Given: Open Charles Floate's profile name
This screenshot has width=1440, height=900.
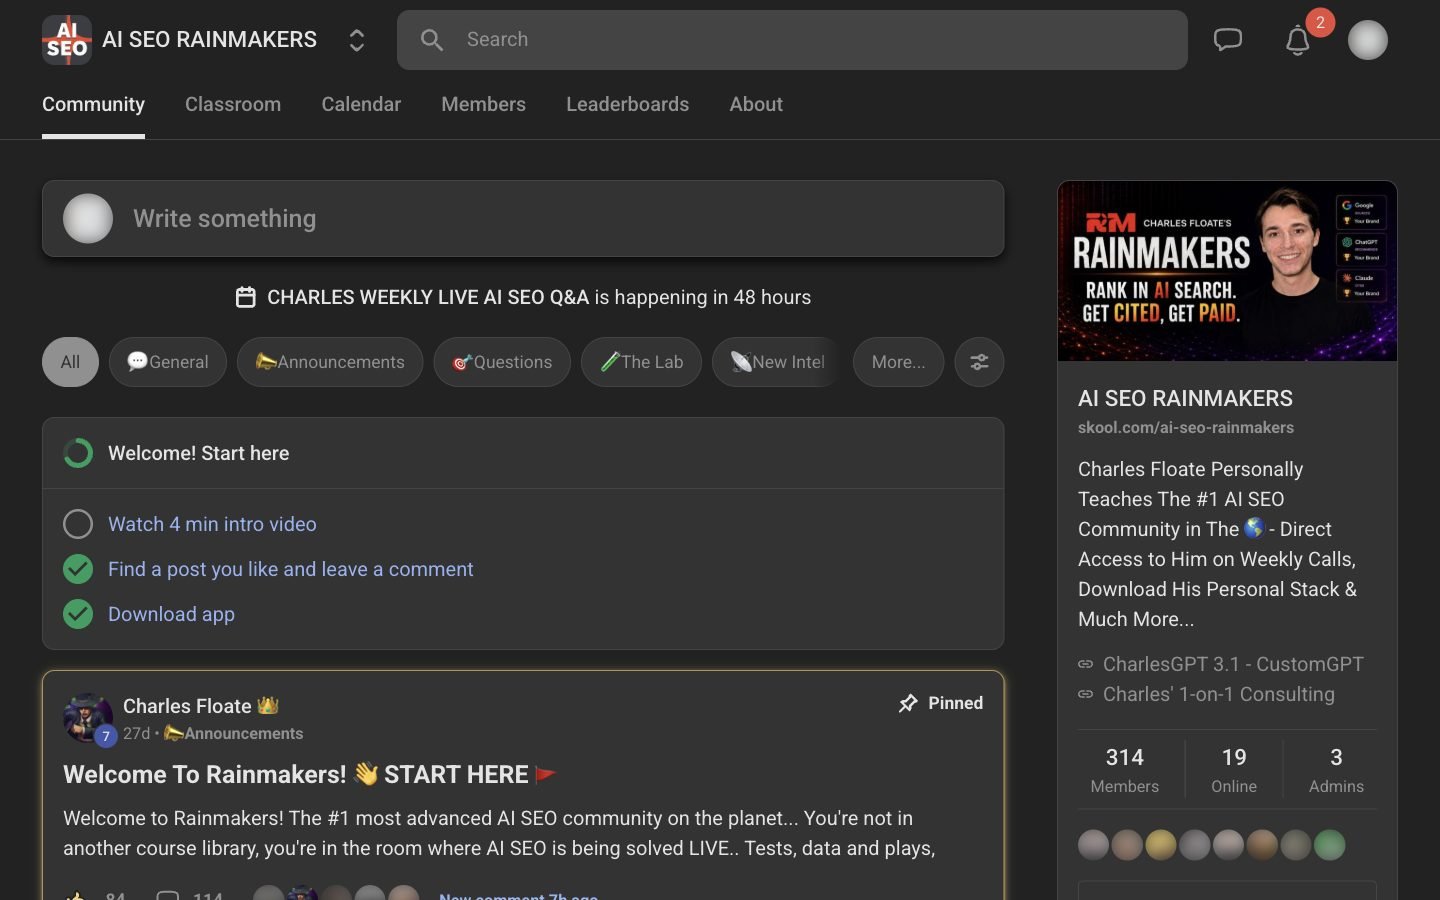Looking at the screenshot, I should tap(187, 706).
